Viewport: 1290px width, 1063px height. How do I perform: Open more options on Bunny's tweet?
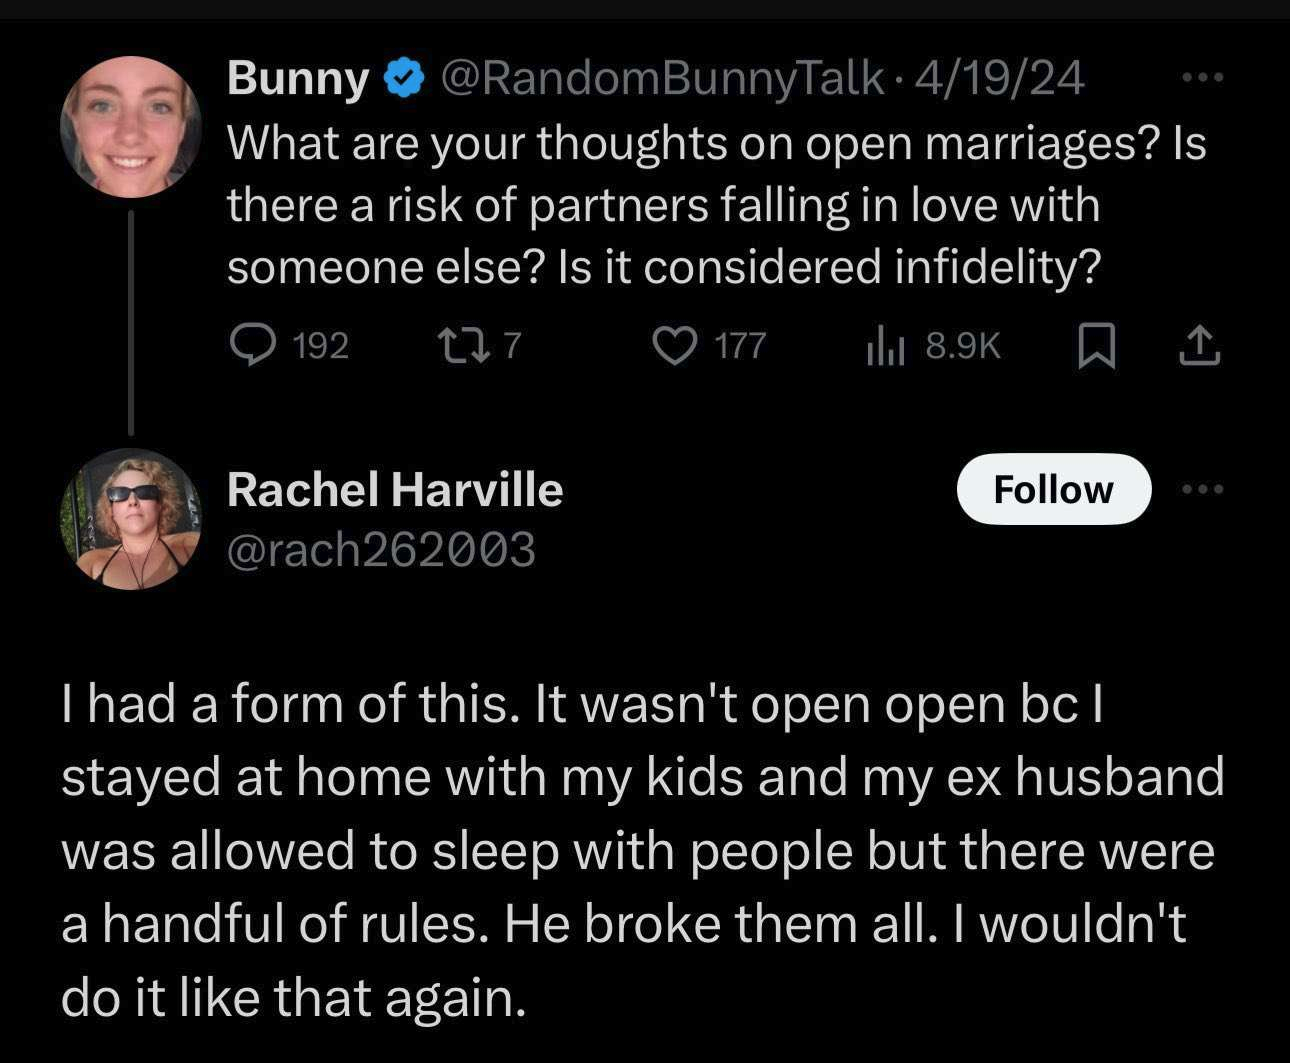(x=1201, y=77)
